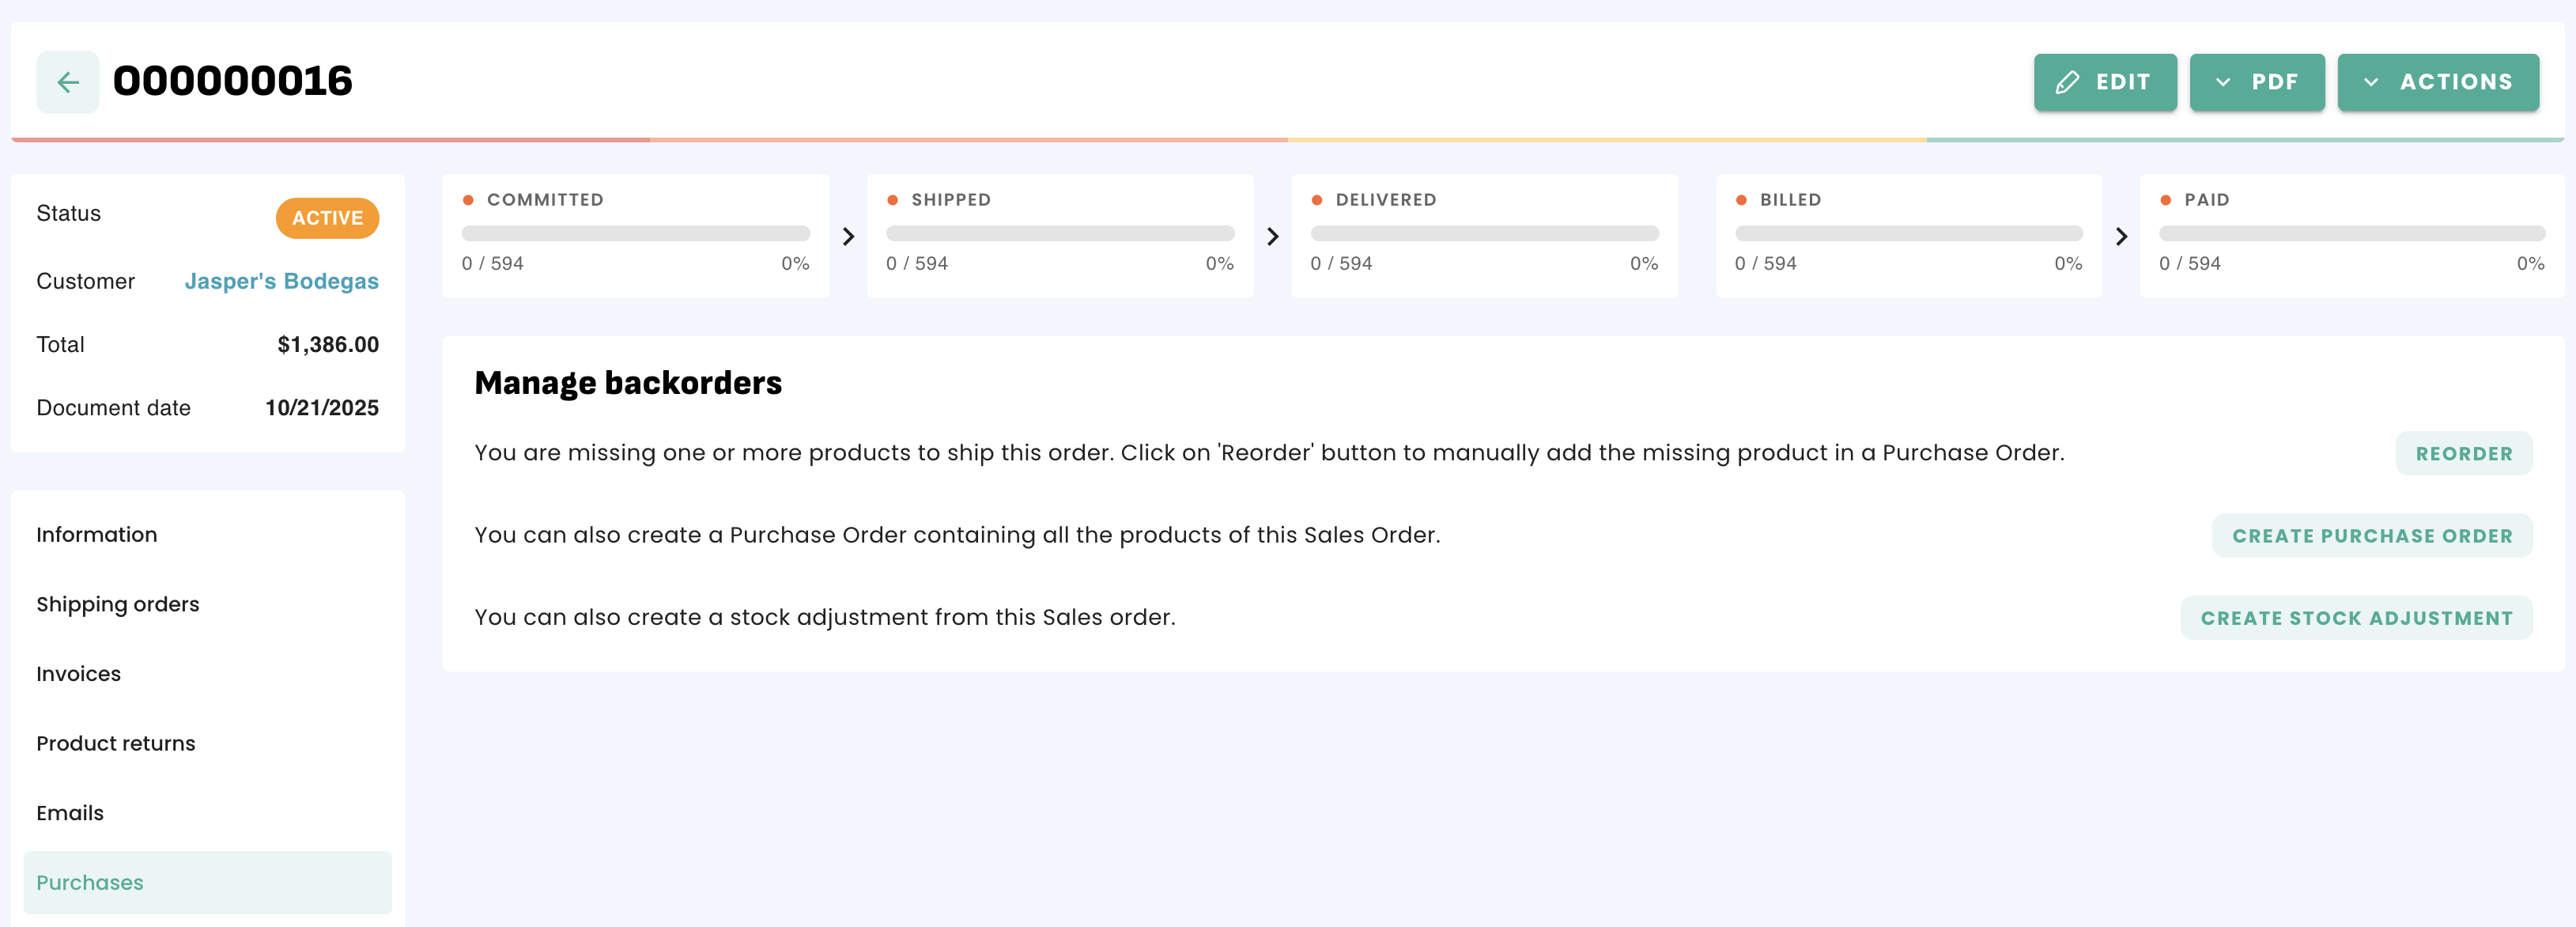Image resolution: width=2576 pixels, height=927 pixels.
Task: Open the Jasper's Bodegas customer link
Action: click(281, 281)
